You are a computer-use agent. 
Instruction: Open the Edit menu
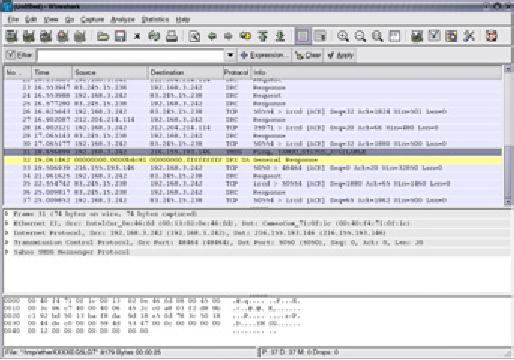click(x=31, y=19)
